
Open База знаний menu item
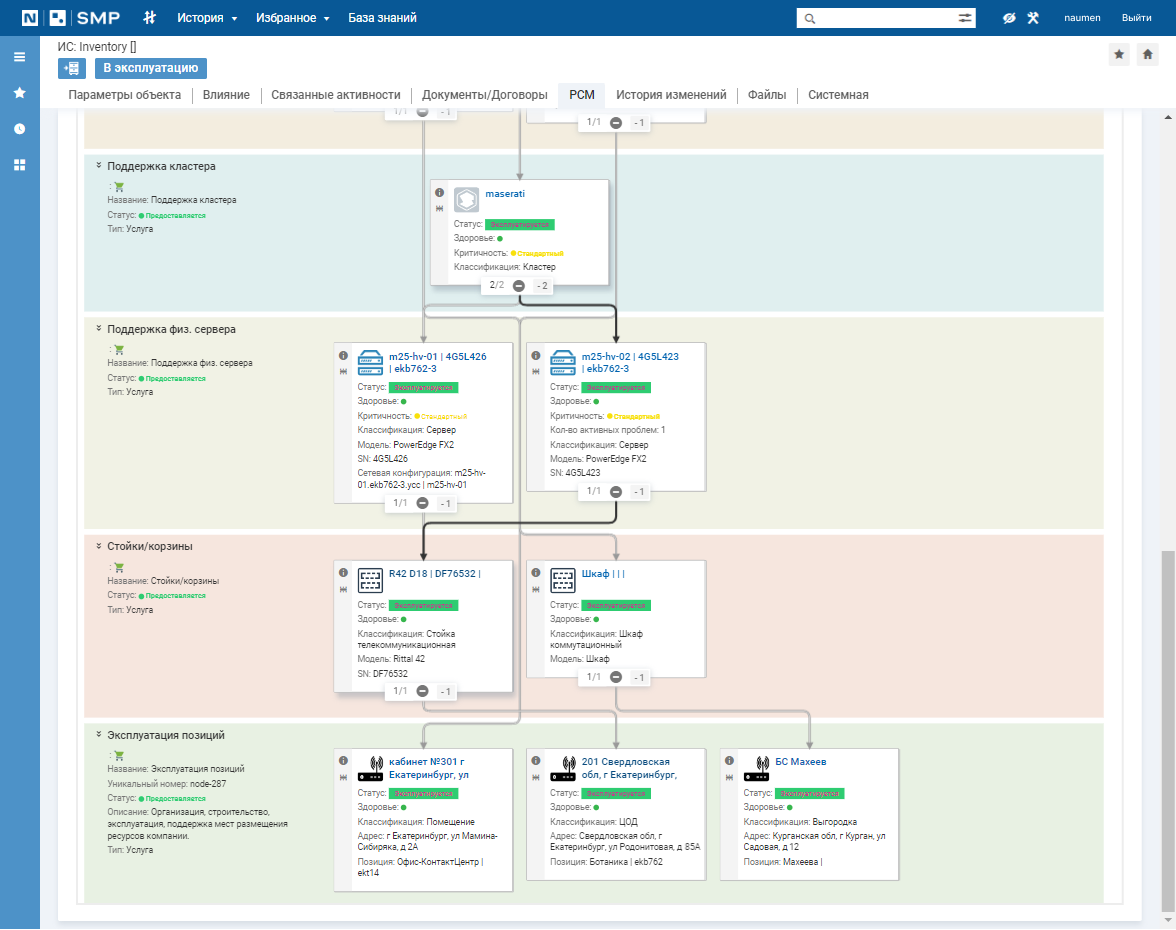point(382,18)
